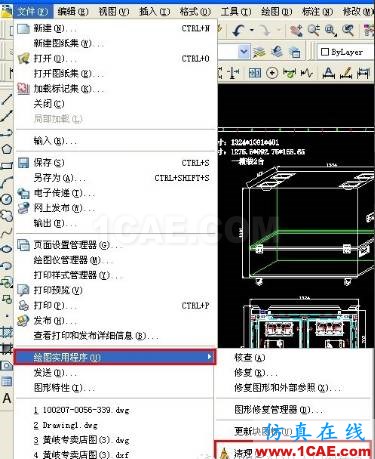Click the Undo arrow icon

click(x=238, y=30)
